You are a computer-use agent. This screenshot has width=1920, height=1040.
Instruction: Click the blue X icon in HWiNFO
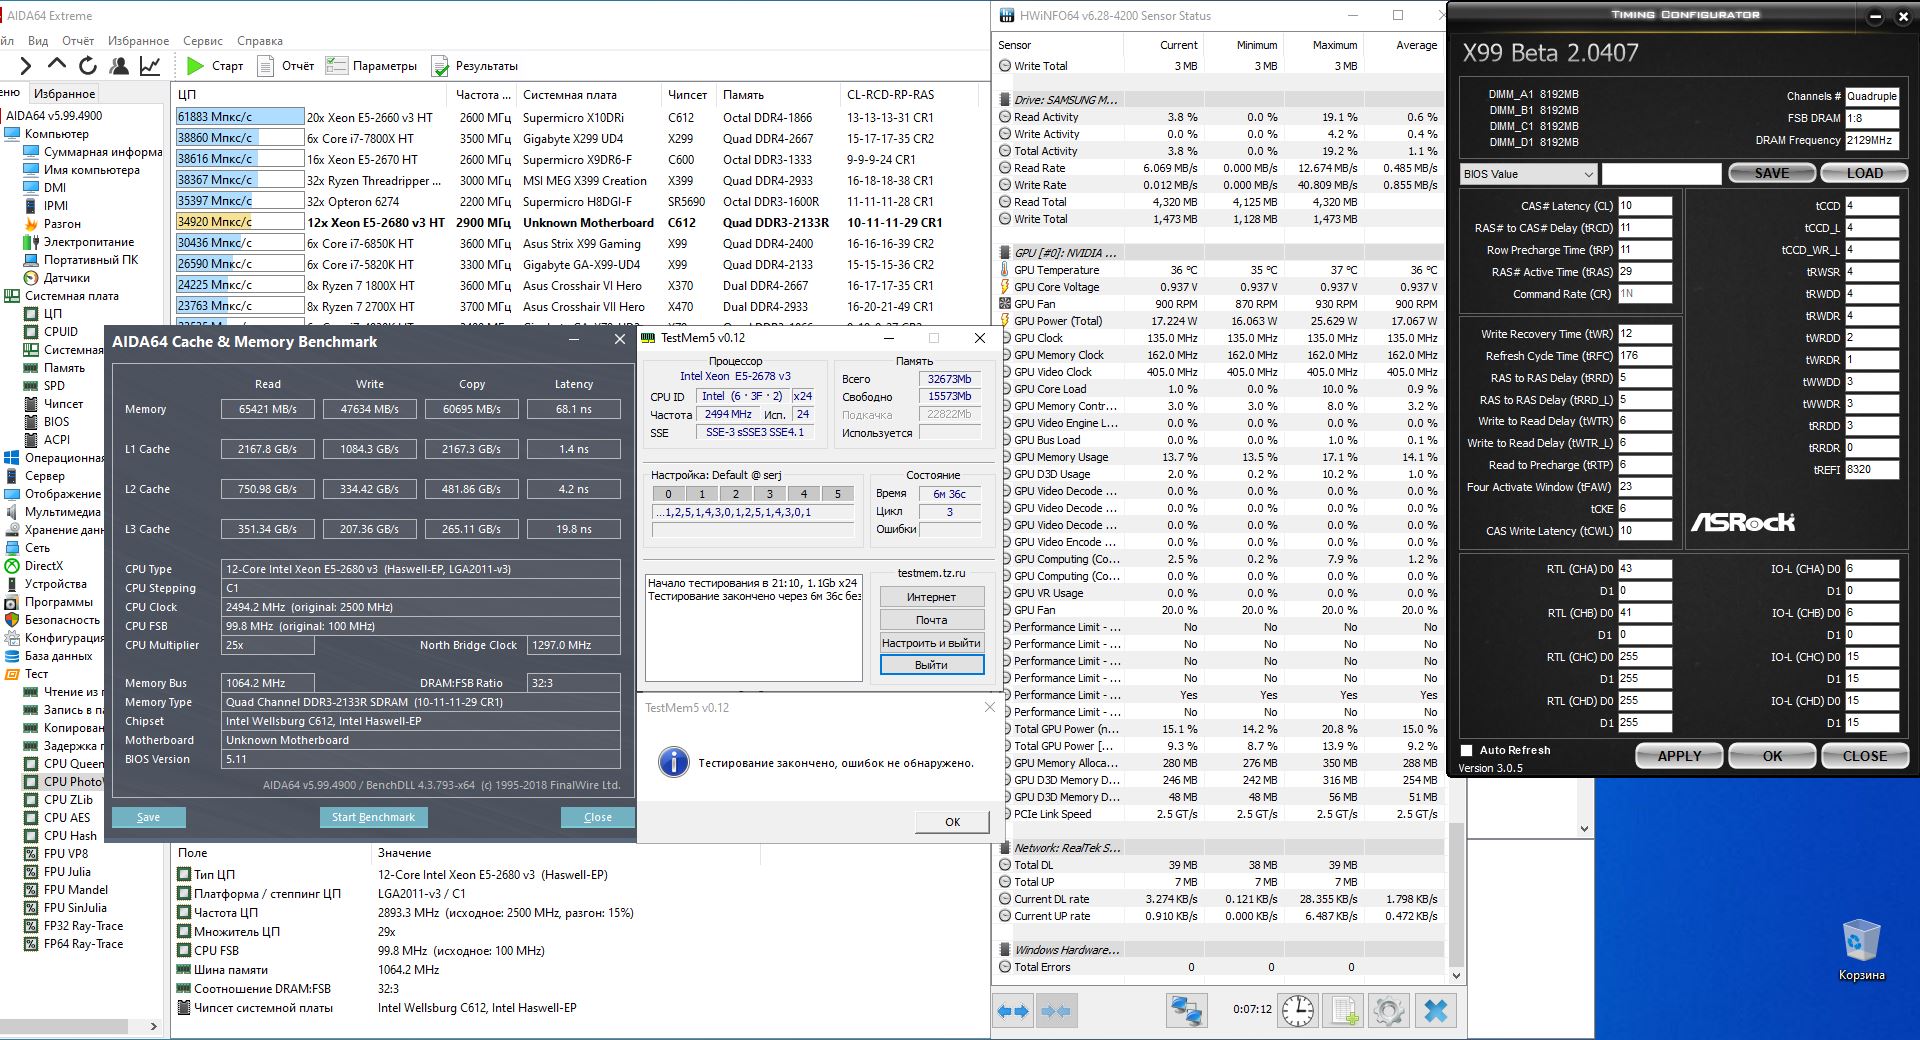(1435, 1010)
